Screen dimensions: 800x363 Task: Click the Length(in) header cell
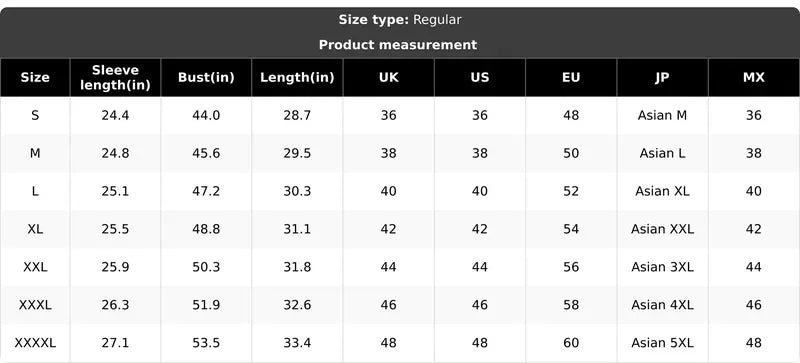click(x=297, y=78)
